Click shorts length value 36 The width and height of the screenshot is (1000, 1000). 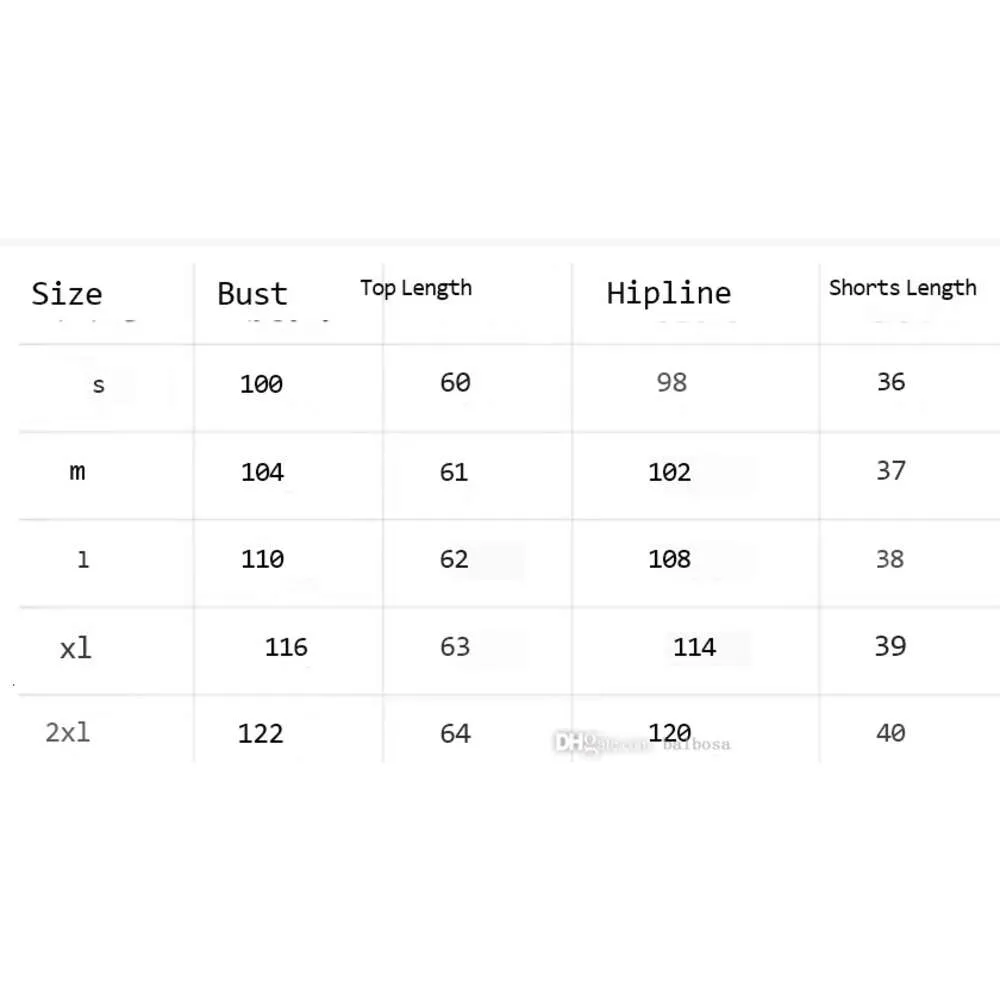891,381
